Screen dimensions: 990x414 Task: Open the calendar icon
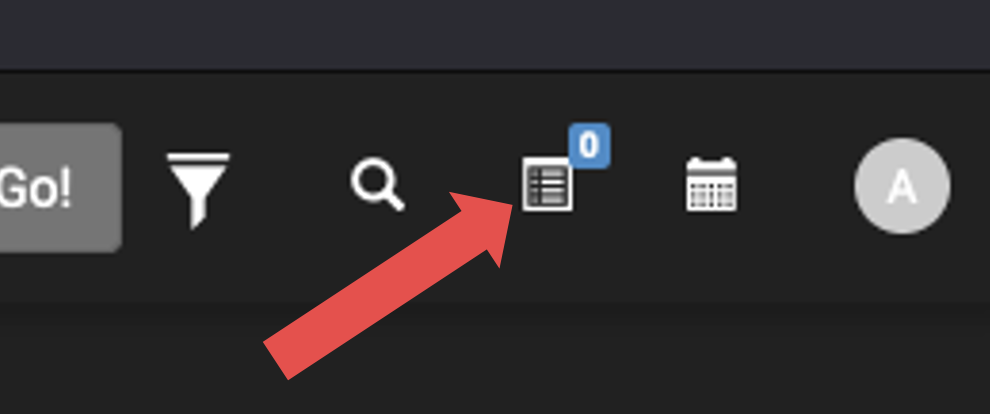712,184
